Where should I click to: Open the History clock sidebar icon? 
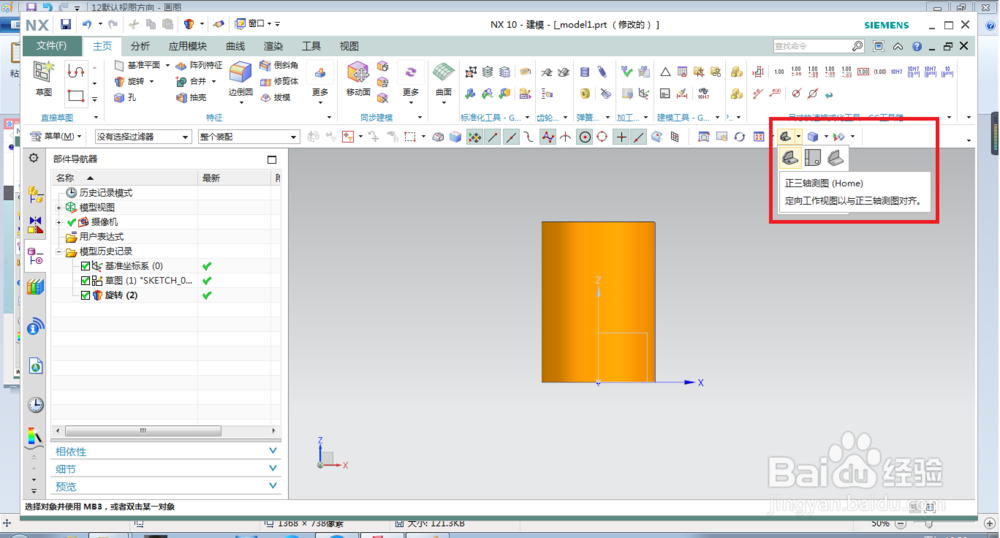point(35,404)
